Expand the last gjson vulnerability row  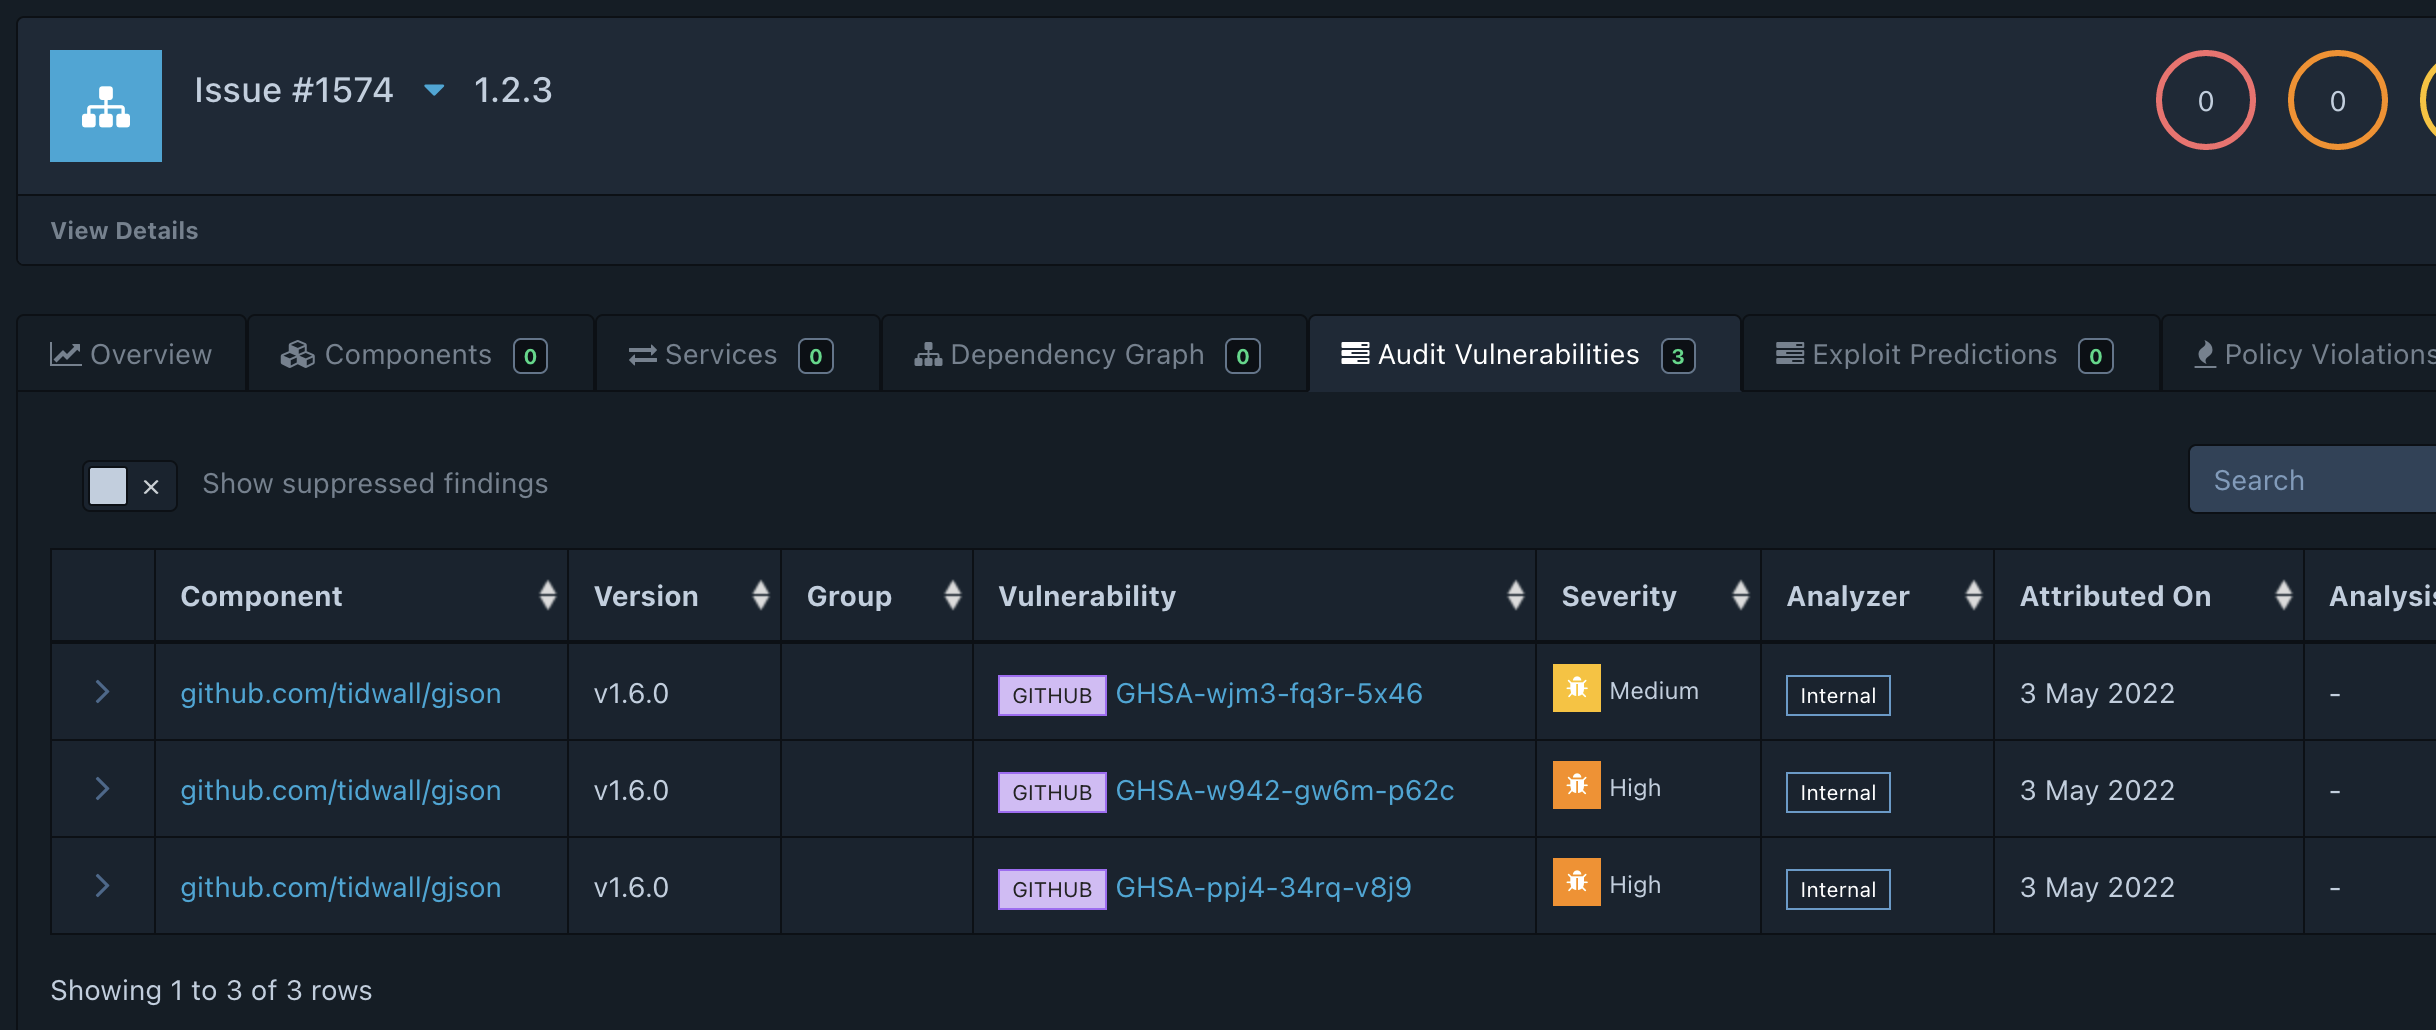102,885
